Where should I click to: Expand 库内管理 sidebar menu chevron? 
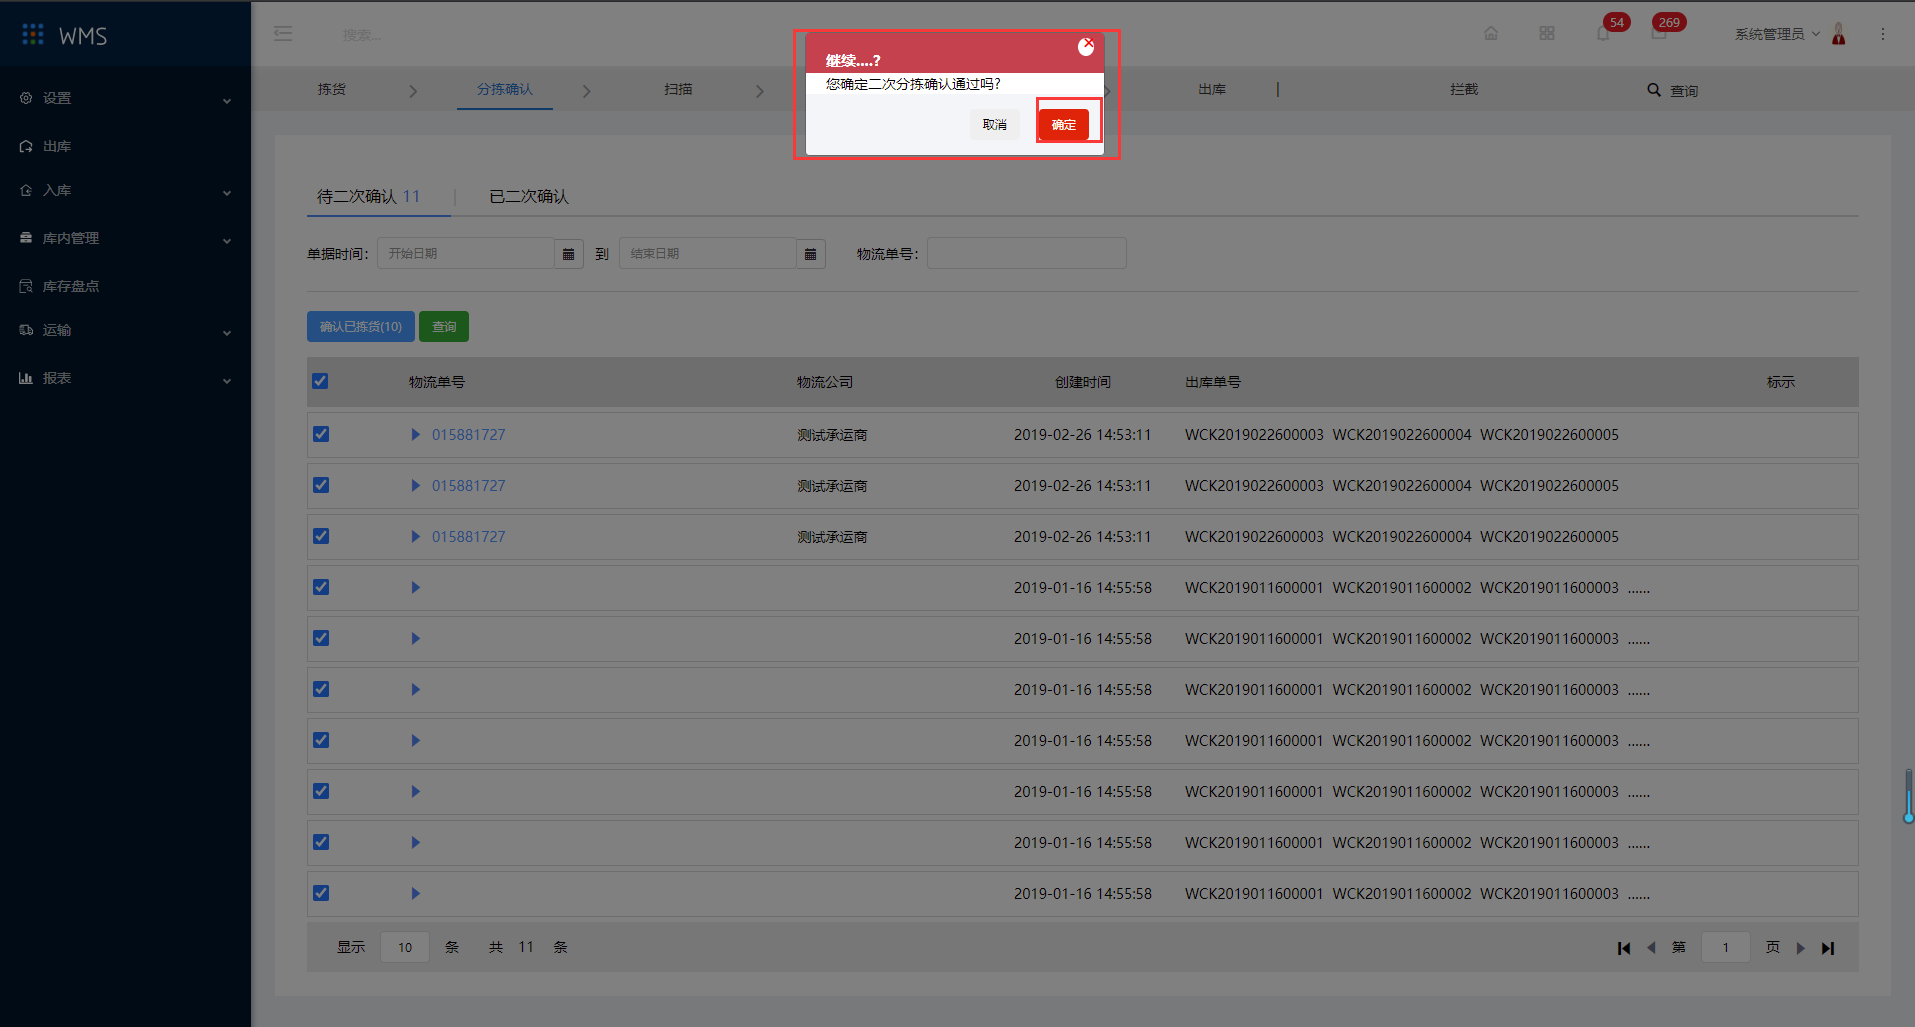click(227, 240)
